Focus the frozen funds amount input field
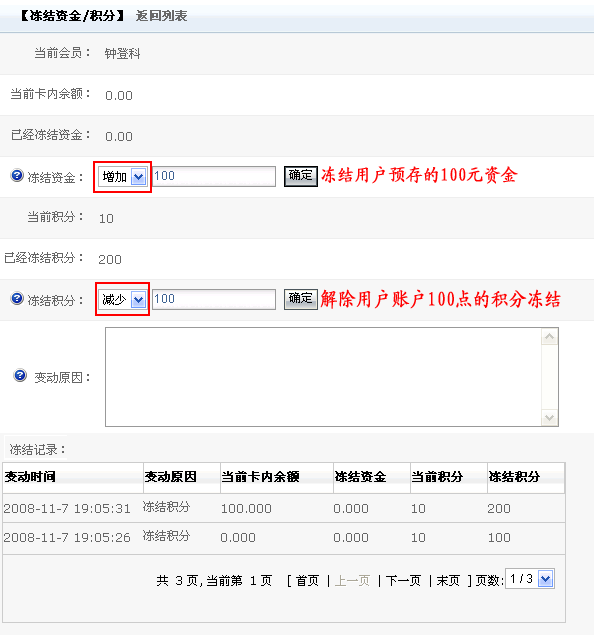 [x=214, y=177]
